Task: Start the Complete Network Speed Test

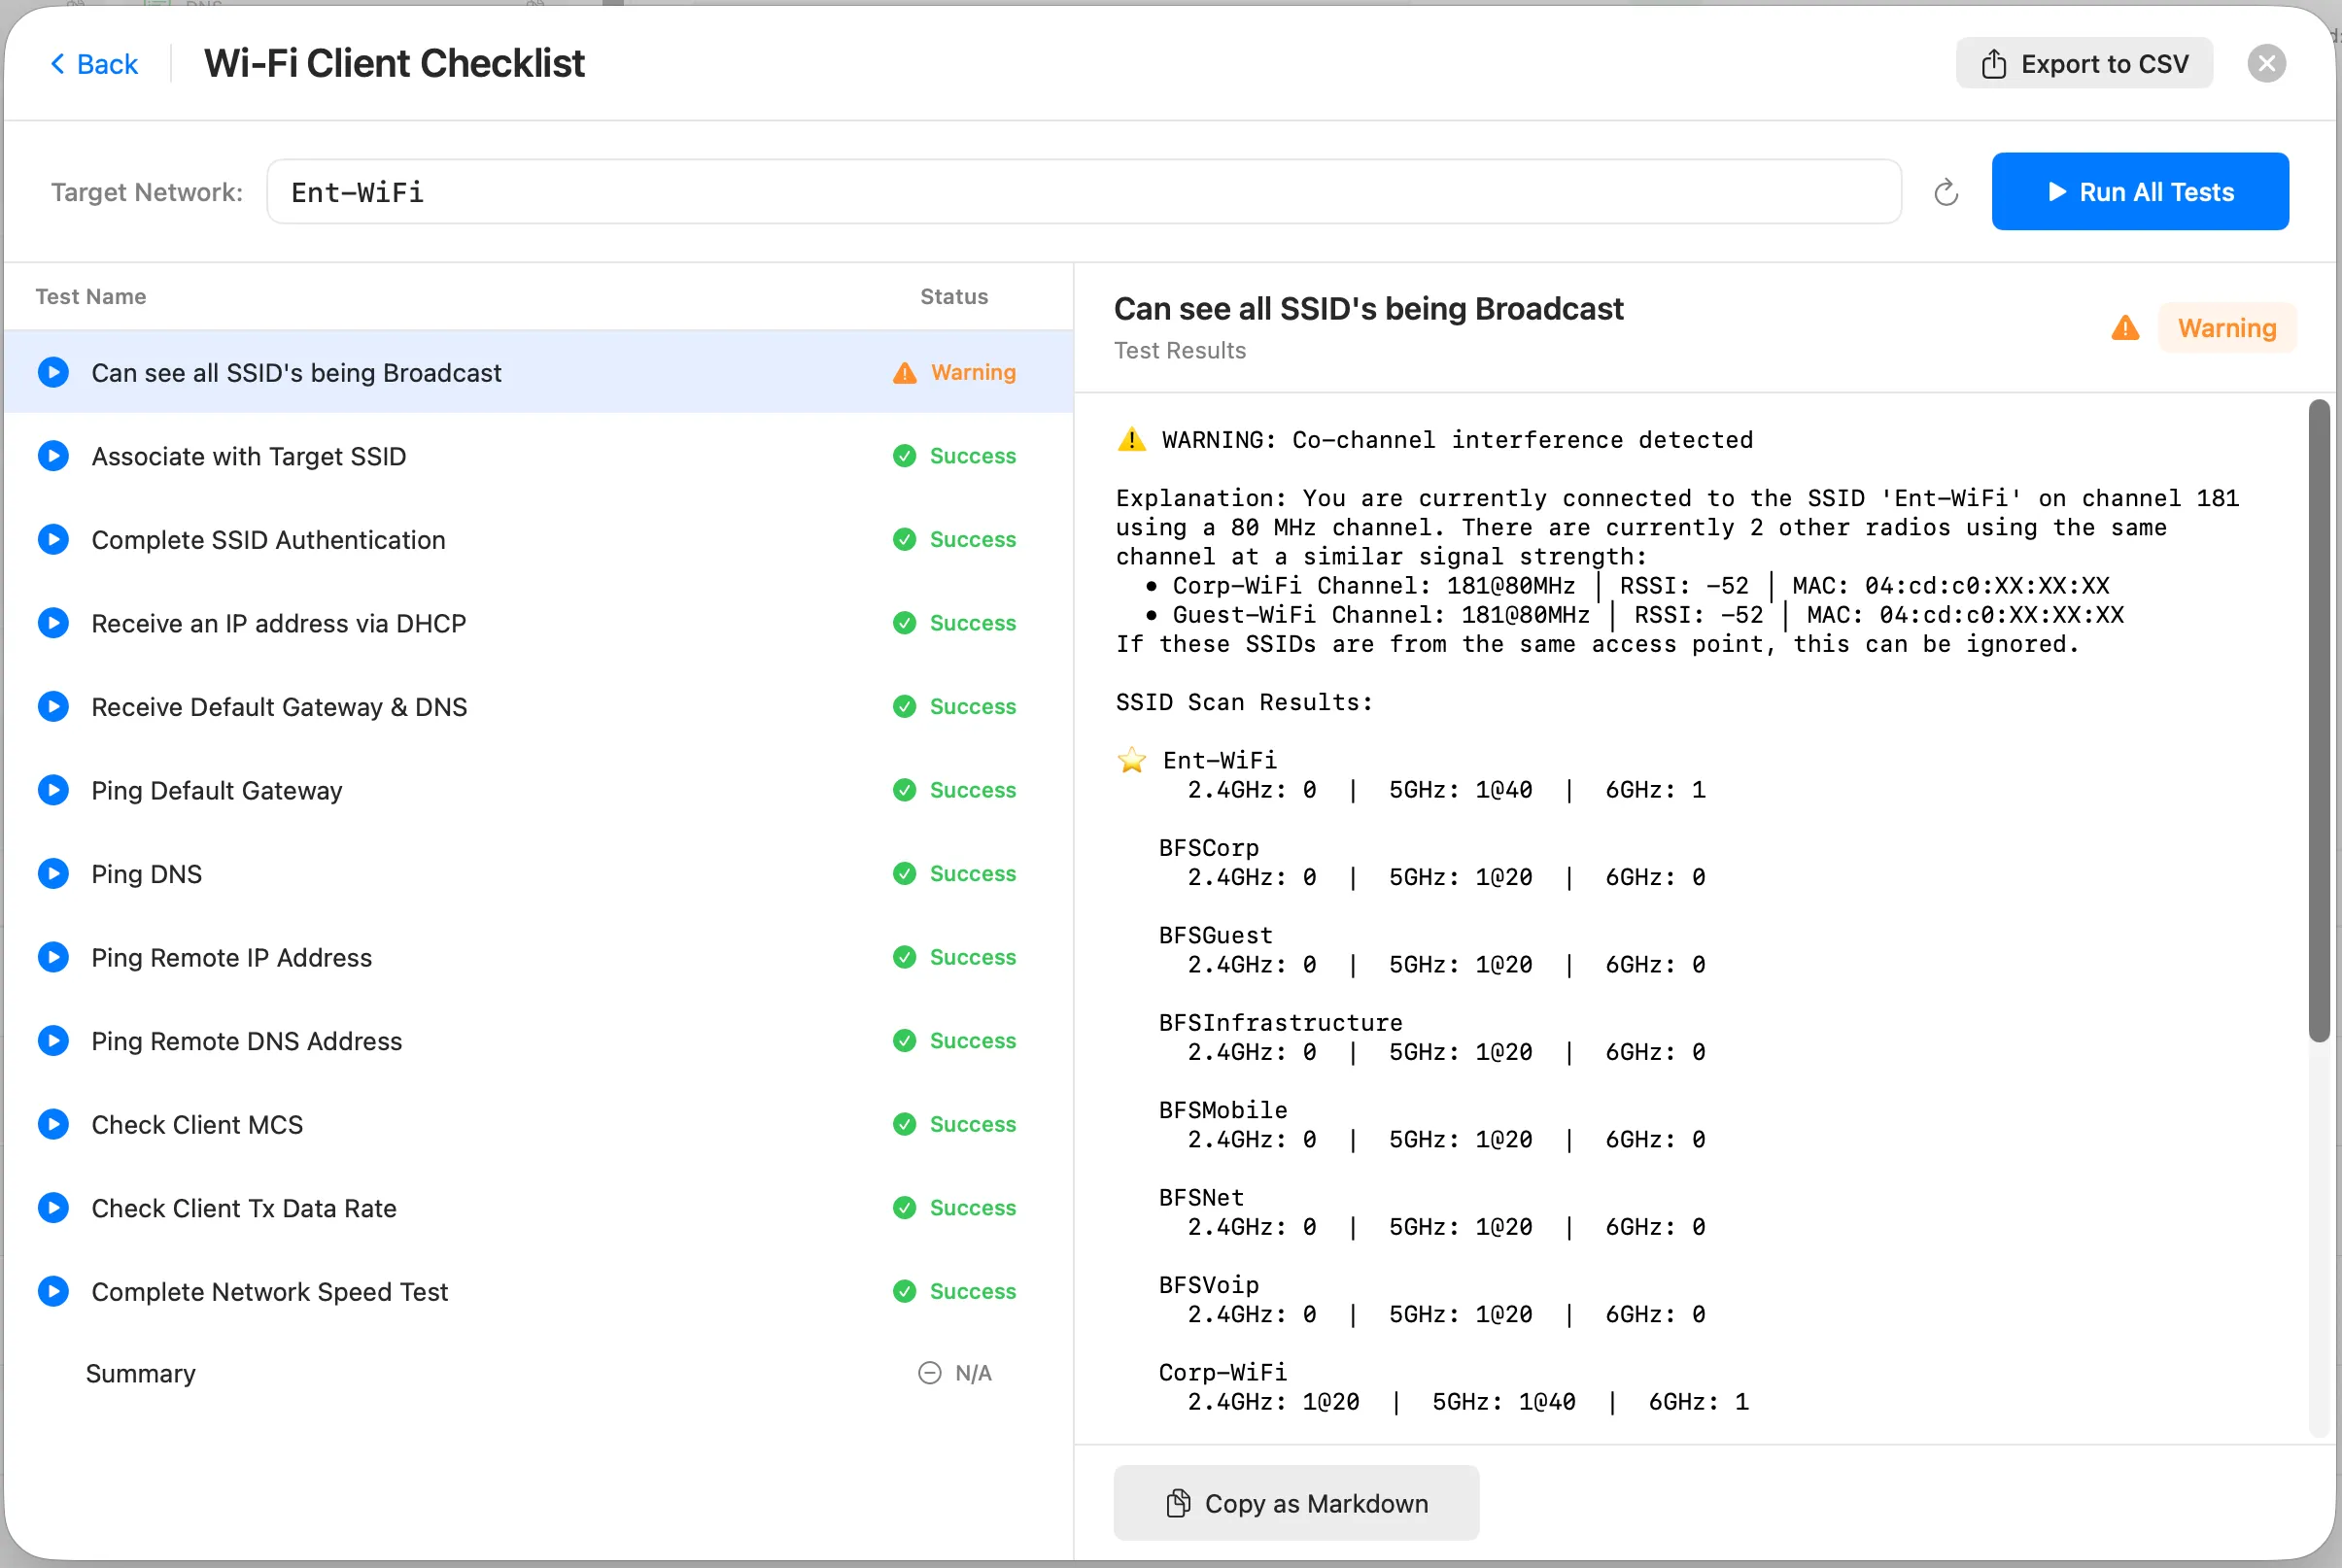Action: [x=53, y=1291]
